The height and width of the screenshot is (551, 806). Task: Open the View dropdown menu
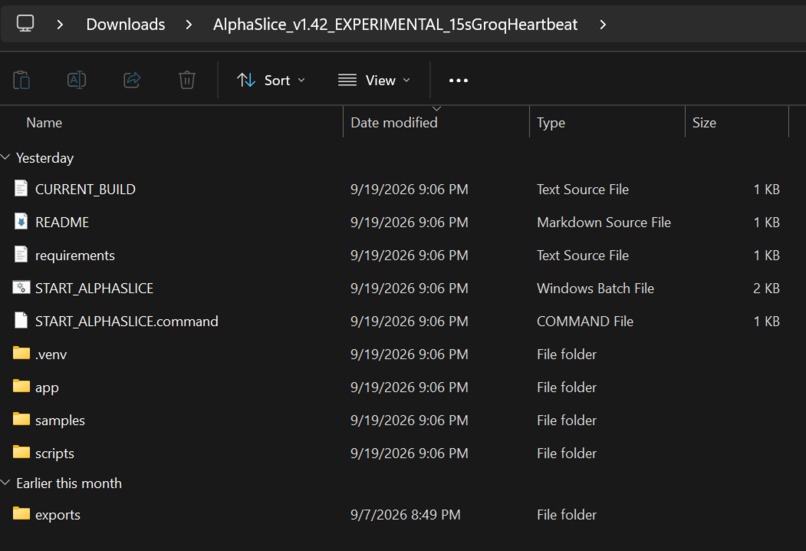pyautogui.click(x=374, y=80)
